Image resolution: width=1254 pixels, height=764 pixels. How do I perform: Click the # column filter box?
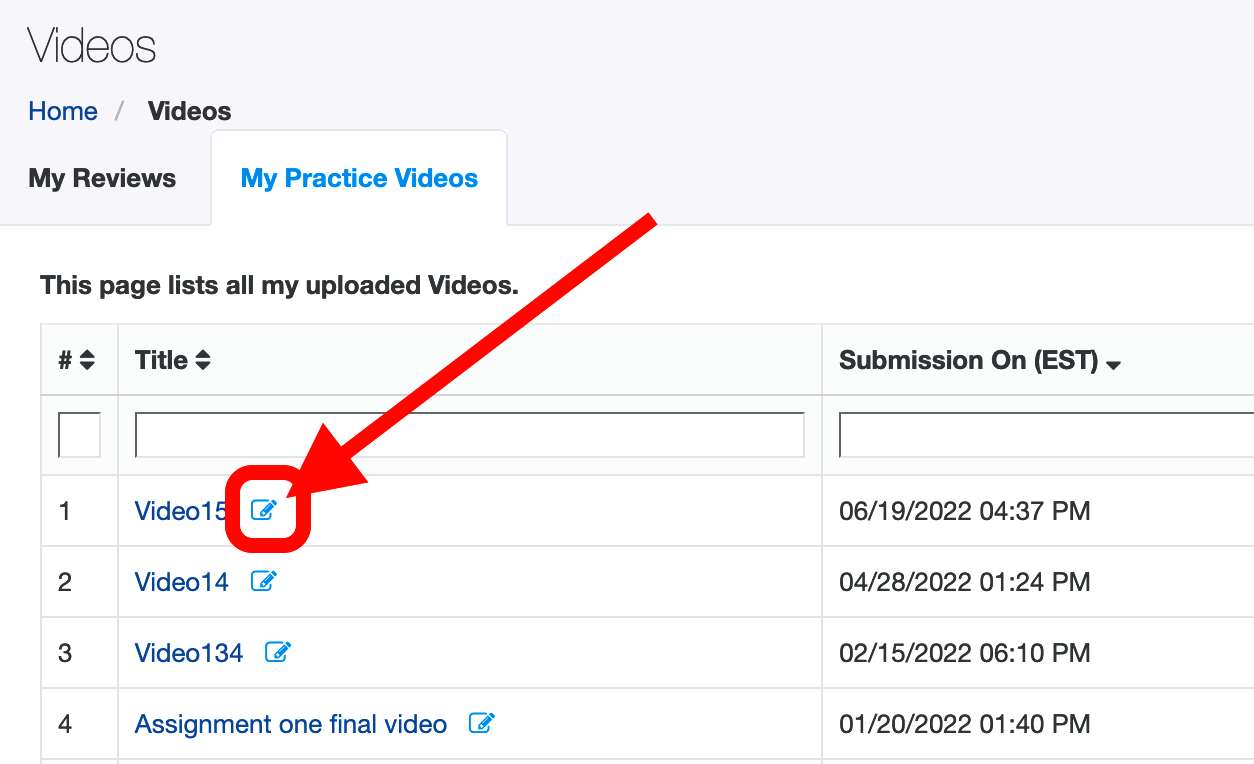79,435
